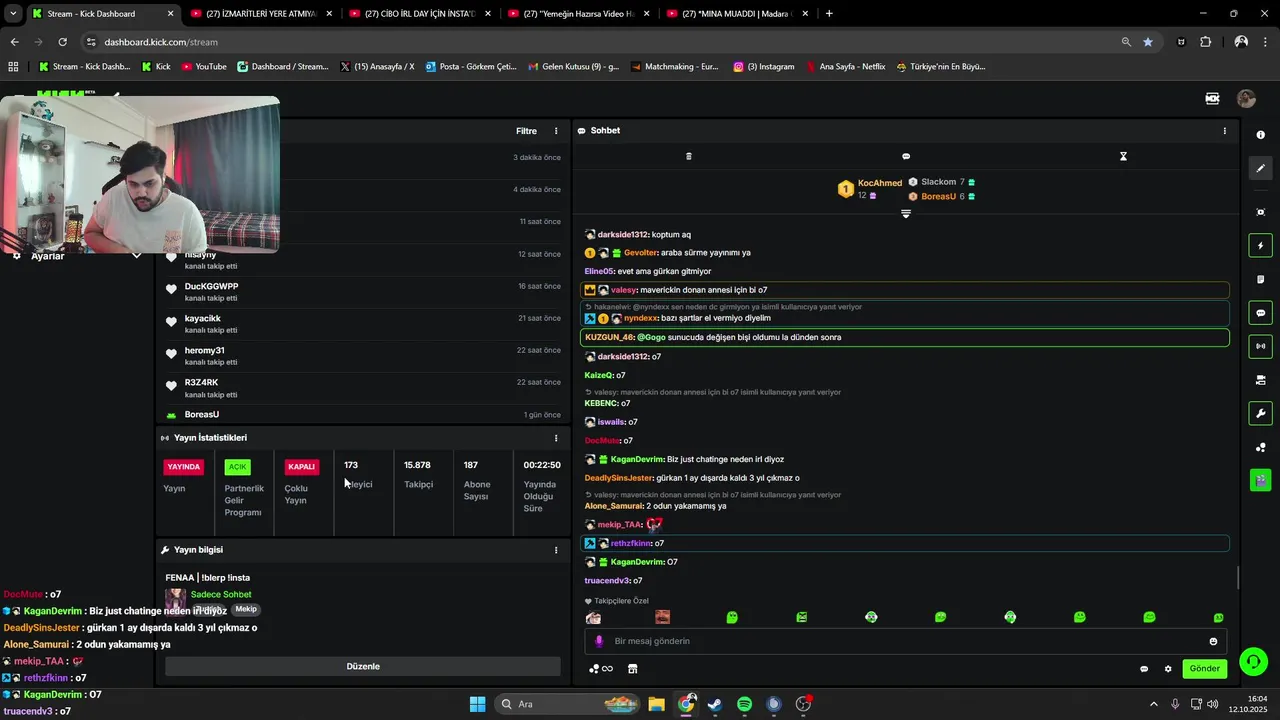This screenshot has height=720, width=1280.
Task: Expand the Ayarlar sidebar section
Action: pos(136,256)
